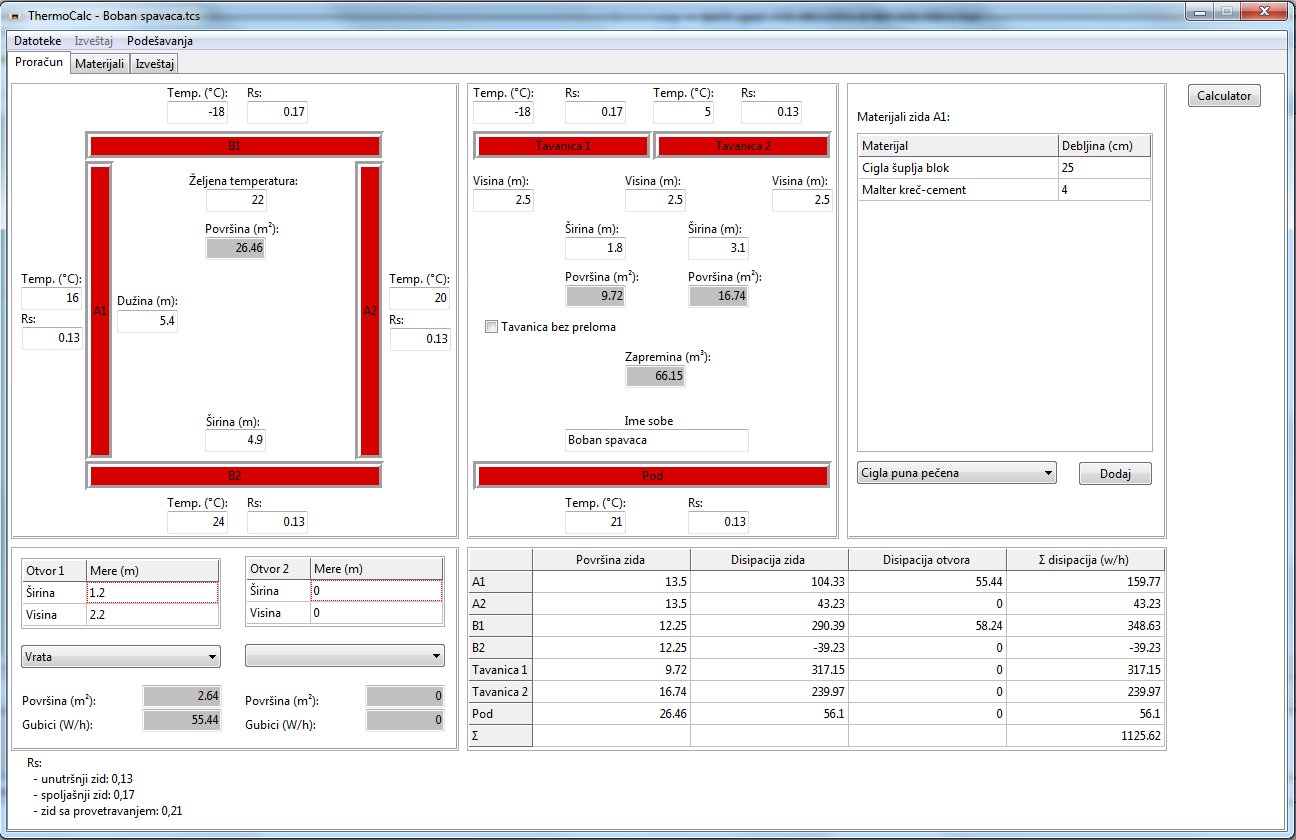Screen dimensions: 1296x840
Task: Expand the empty Otvor 2 type dropdown
Action: point(345,656)
